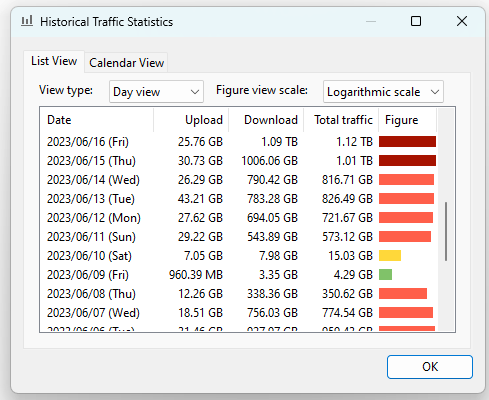This screenshot has height=400, width=489.
Task: Select the 2023/06/15 (Thu) row
Action: (238, 161)
